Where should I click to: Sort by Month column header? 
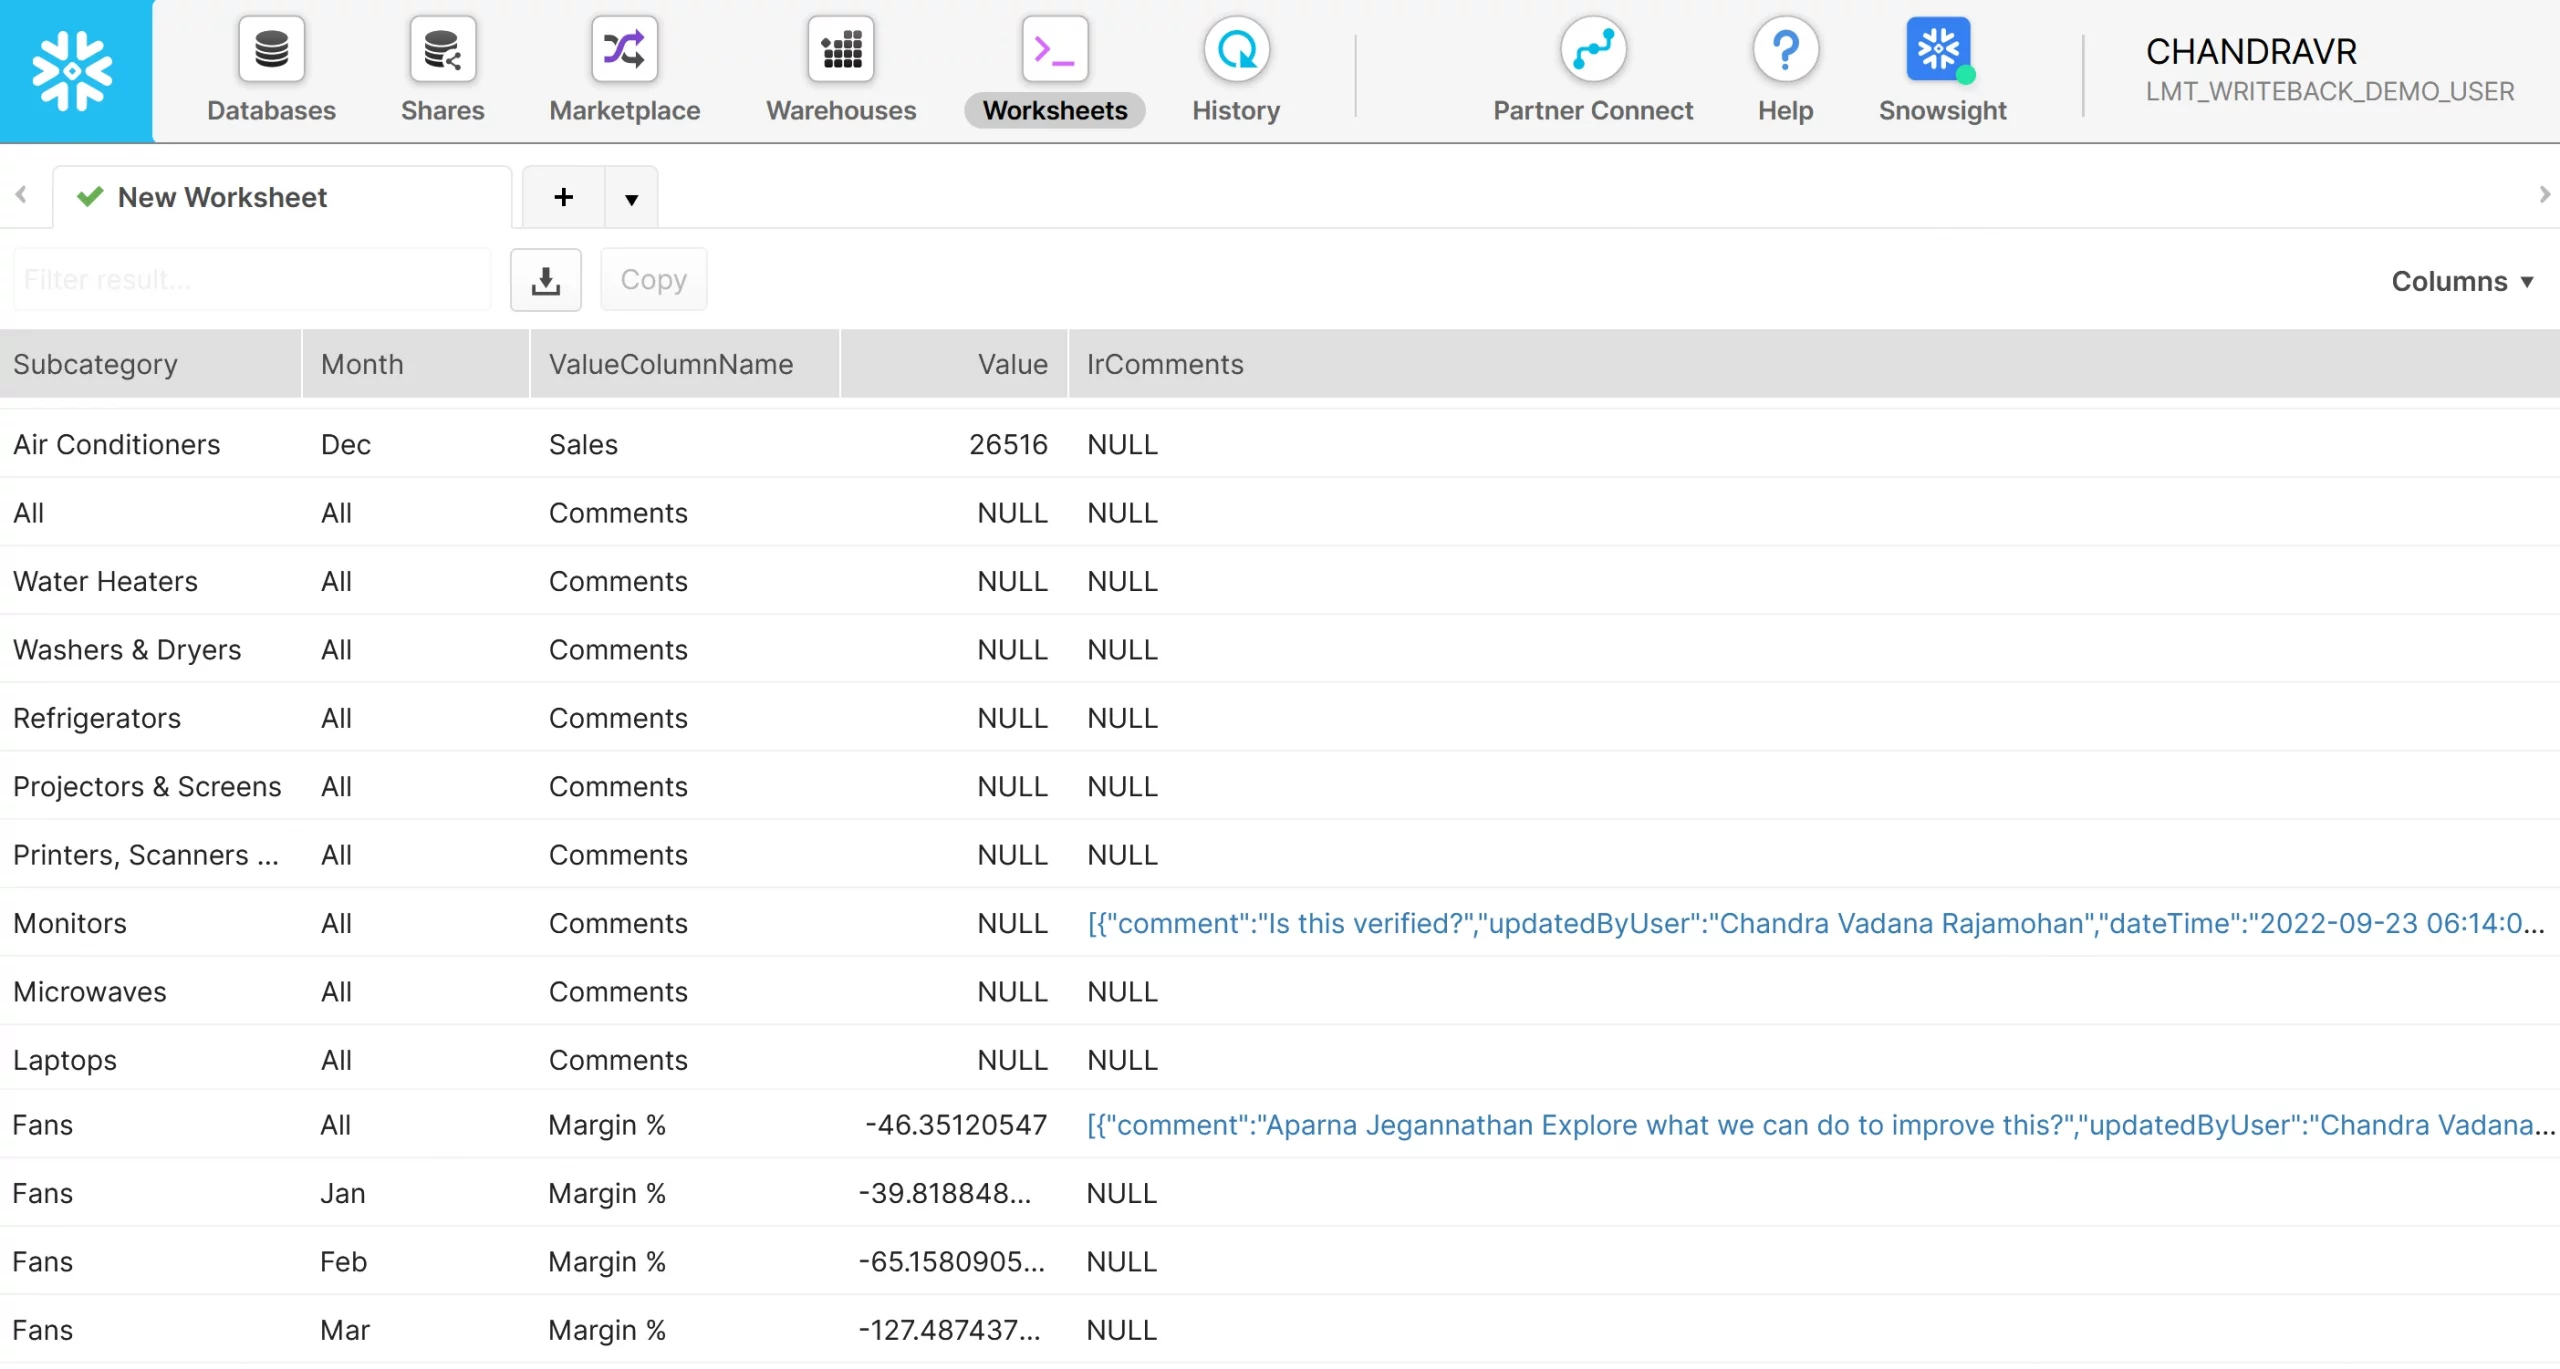tap(416, 364)
